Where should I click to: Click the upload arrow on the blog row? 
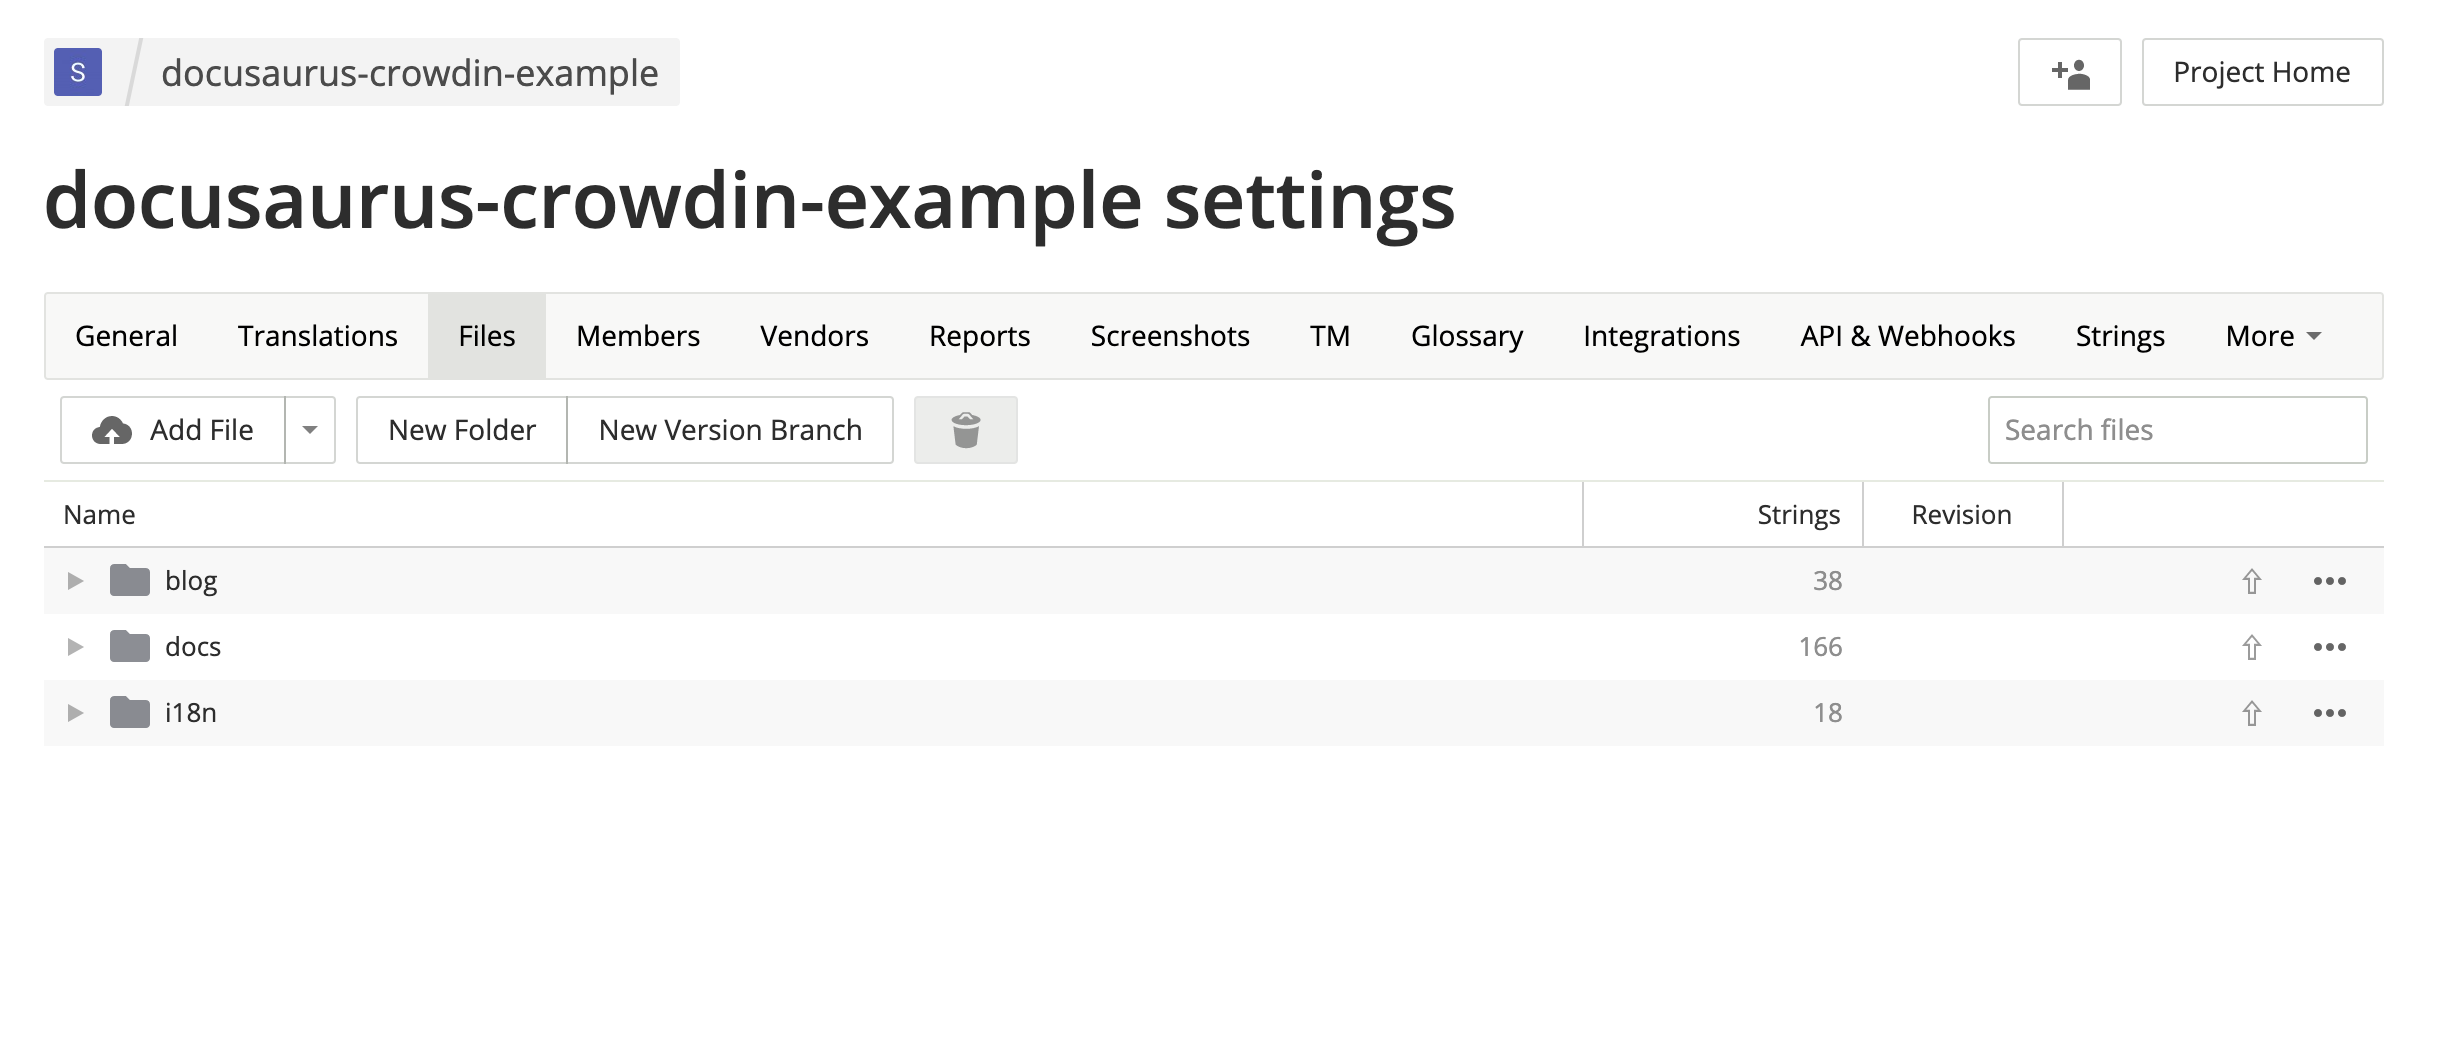pyautogui.click(x=2252, y=580)
